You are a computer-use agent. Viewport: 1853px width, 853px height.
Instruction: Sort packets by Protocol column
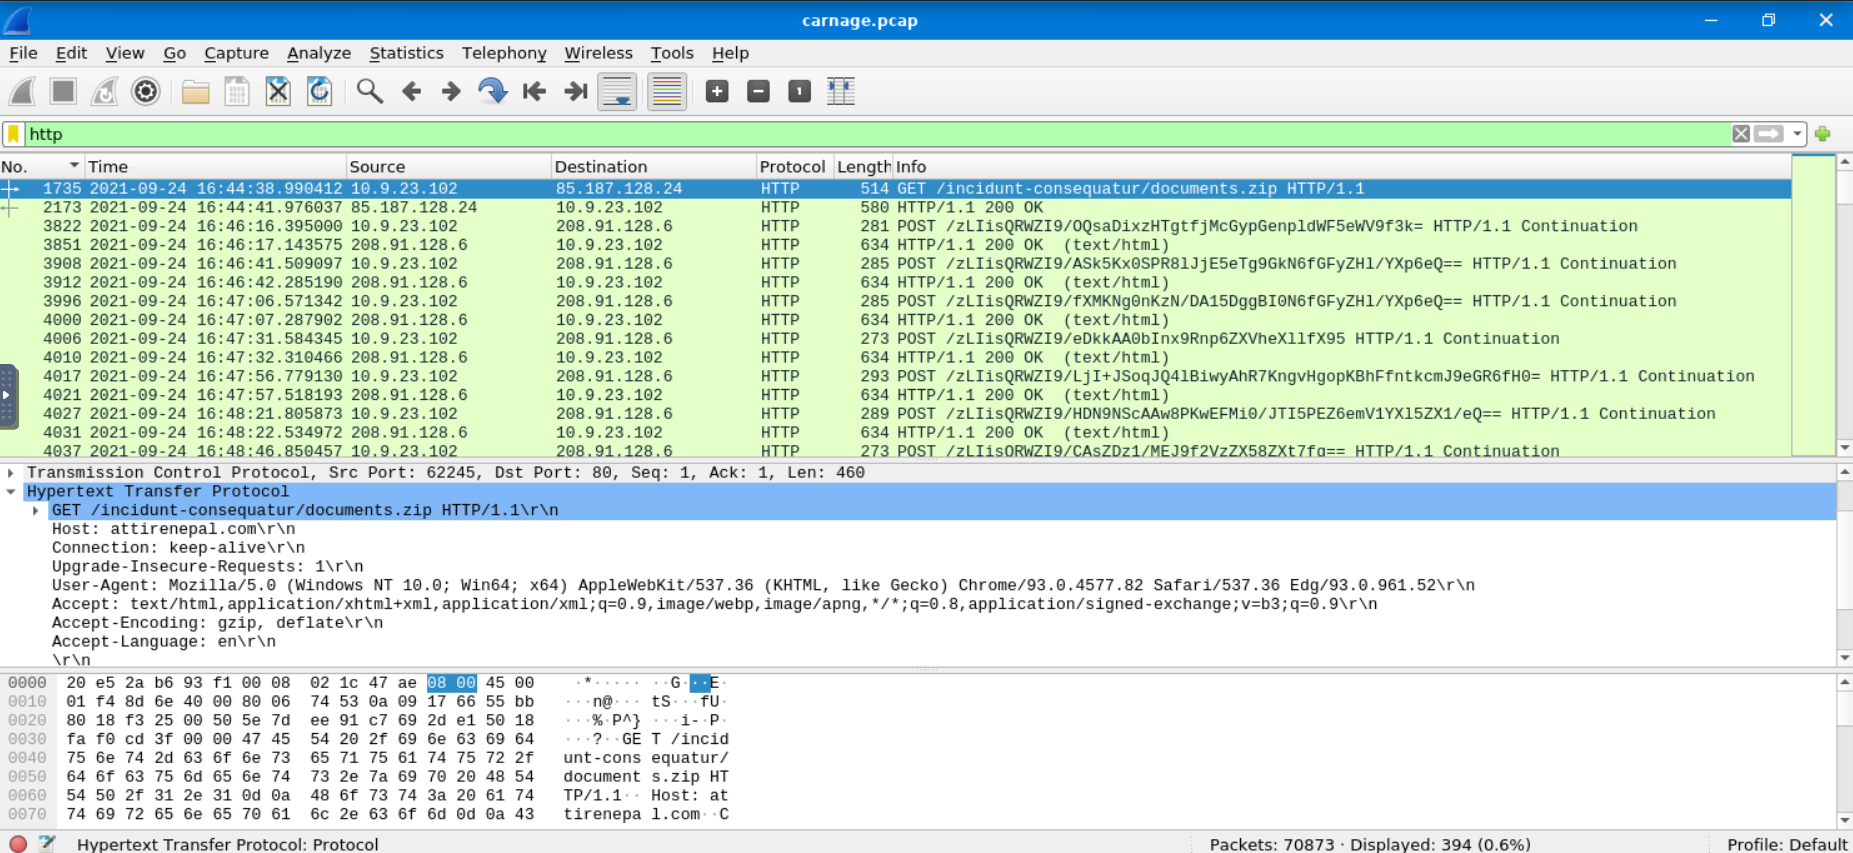794,167
